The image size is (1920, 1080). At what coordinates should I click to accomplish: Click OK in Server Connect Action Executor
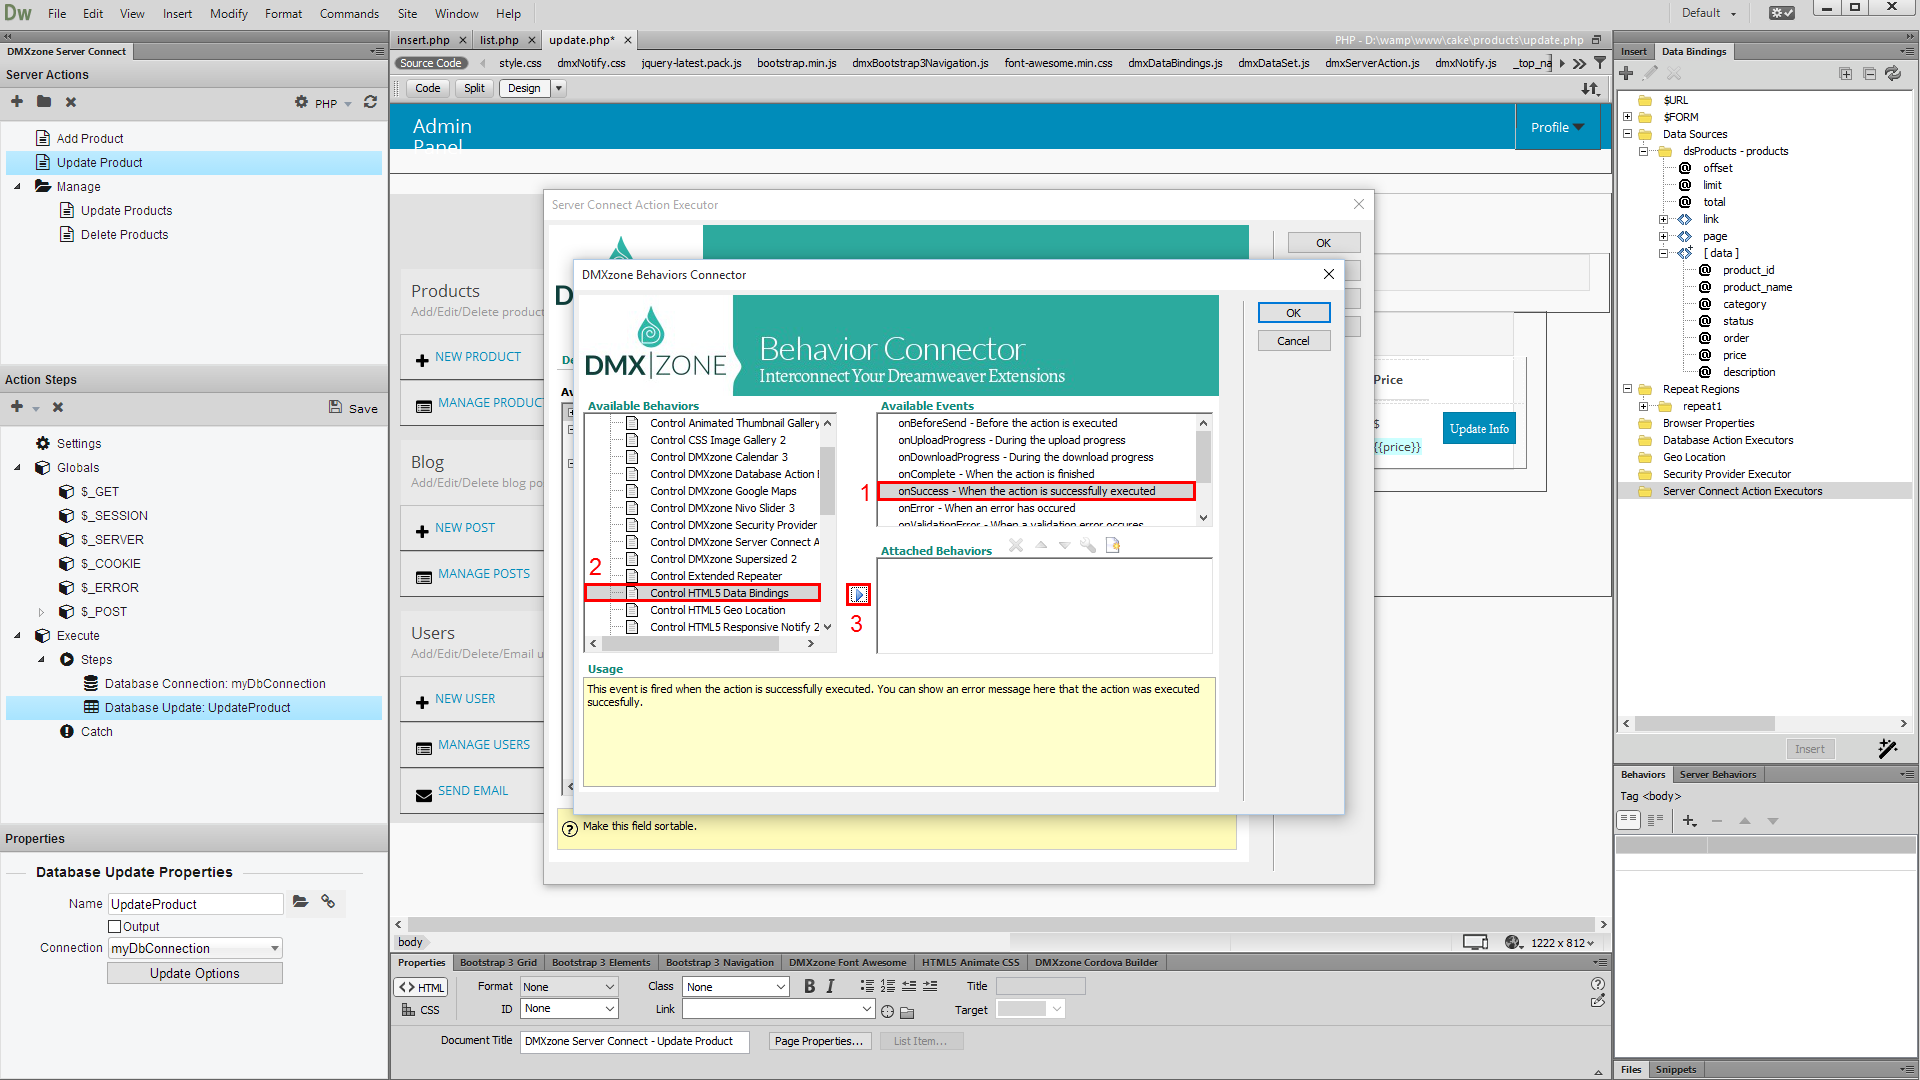pos(1323,243)
